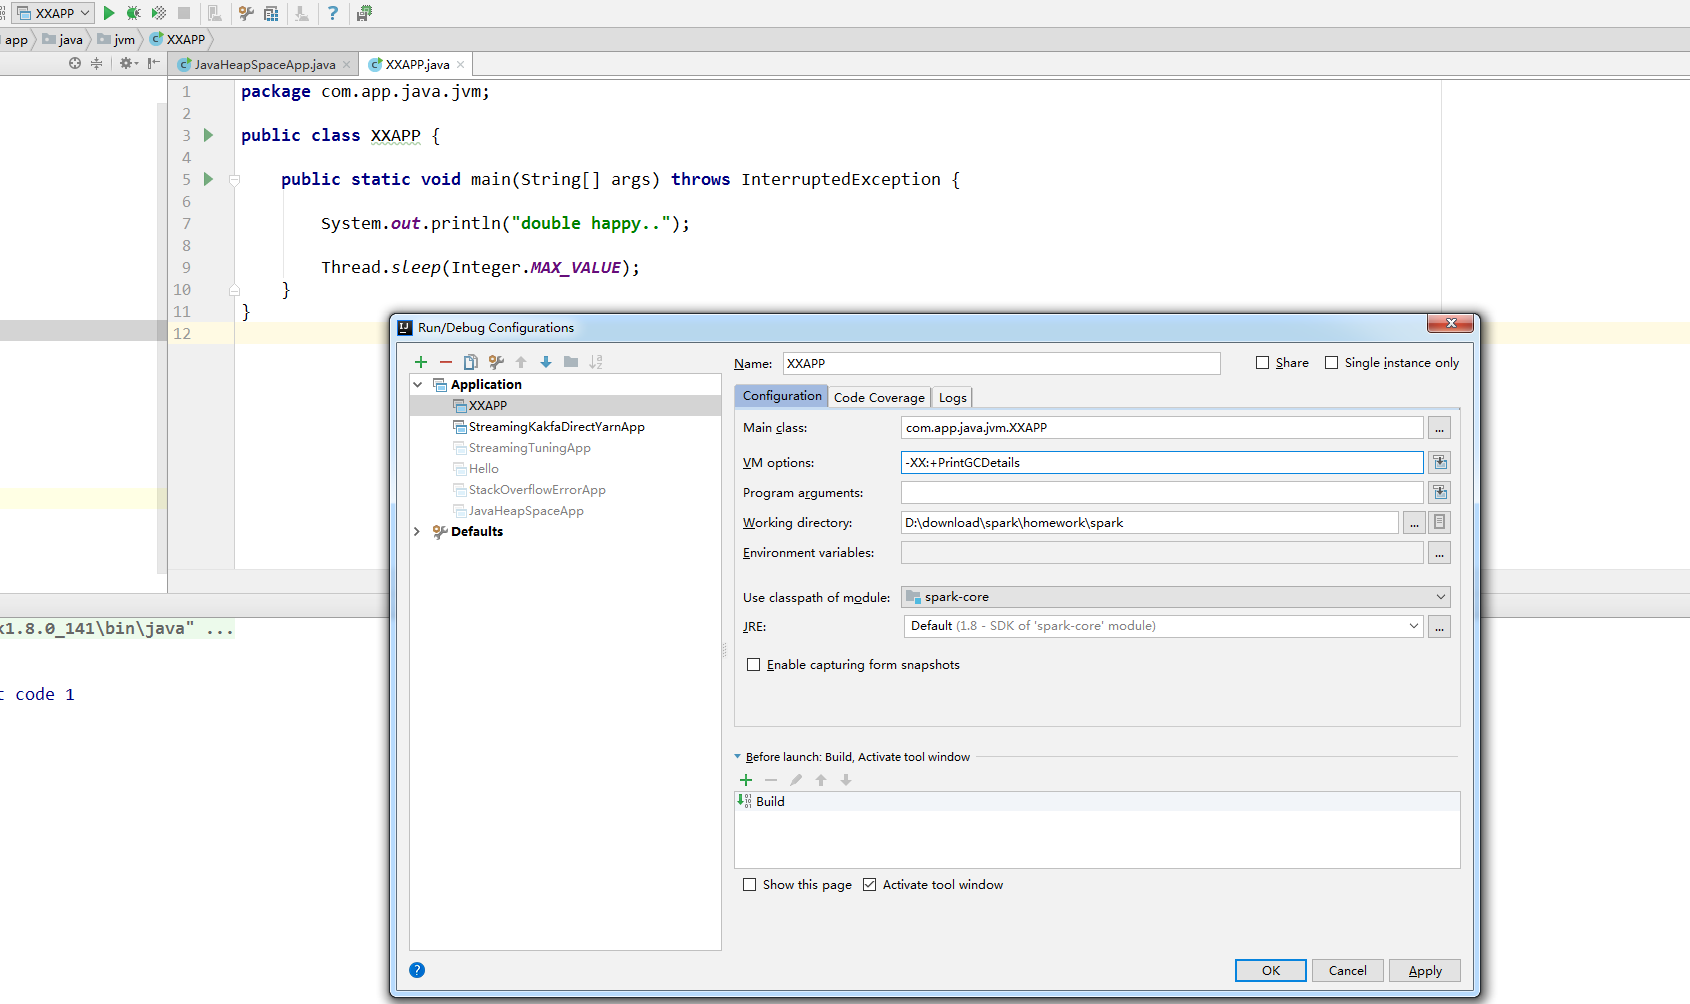Click the Apply button

(1425, 970)
